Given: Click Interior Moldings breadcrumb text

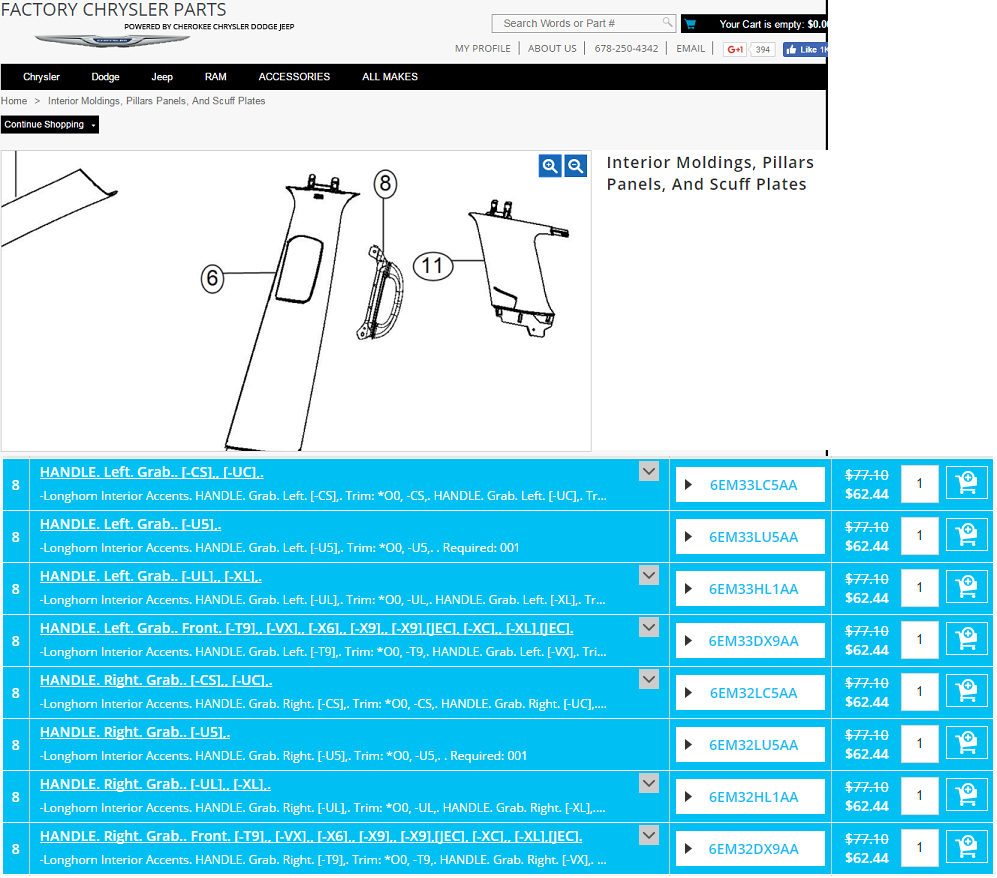Looking at the screenshot, I should coord(156,101).
